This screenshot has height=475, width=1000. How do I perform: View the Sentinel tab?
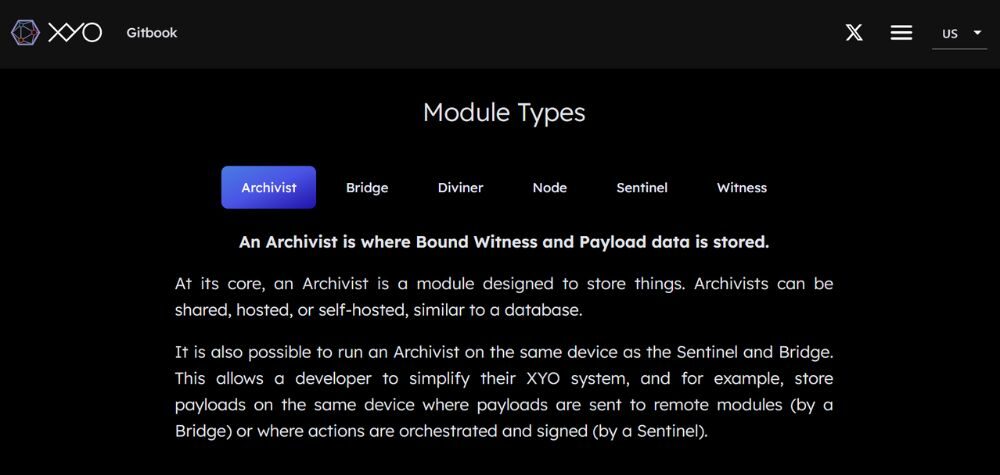642,187
